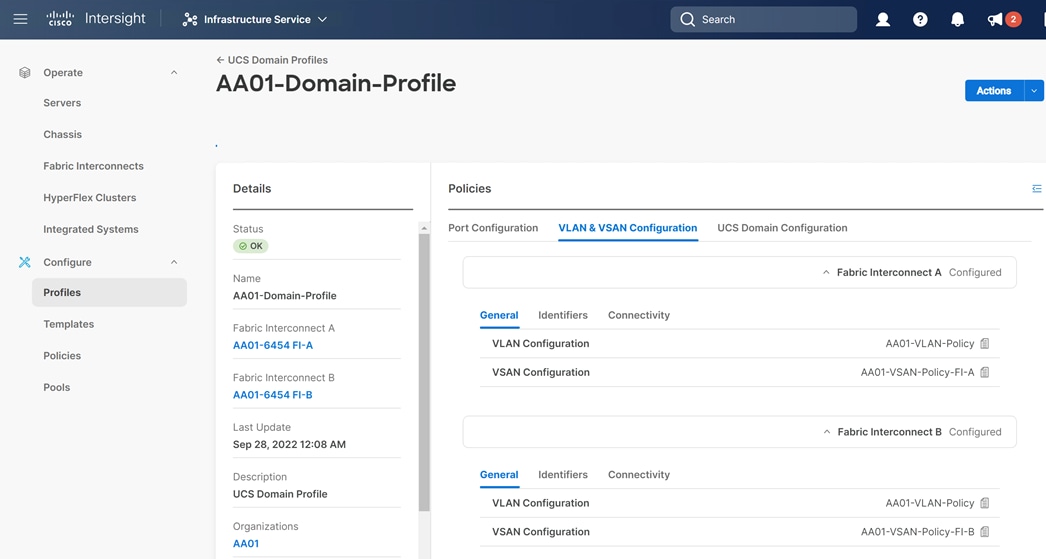
Task: Click the OK status badge
Action: click(x=251, y=246)
